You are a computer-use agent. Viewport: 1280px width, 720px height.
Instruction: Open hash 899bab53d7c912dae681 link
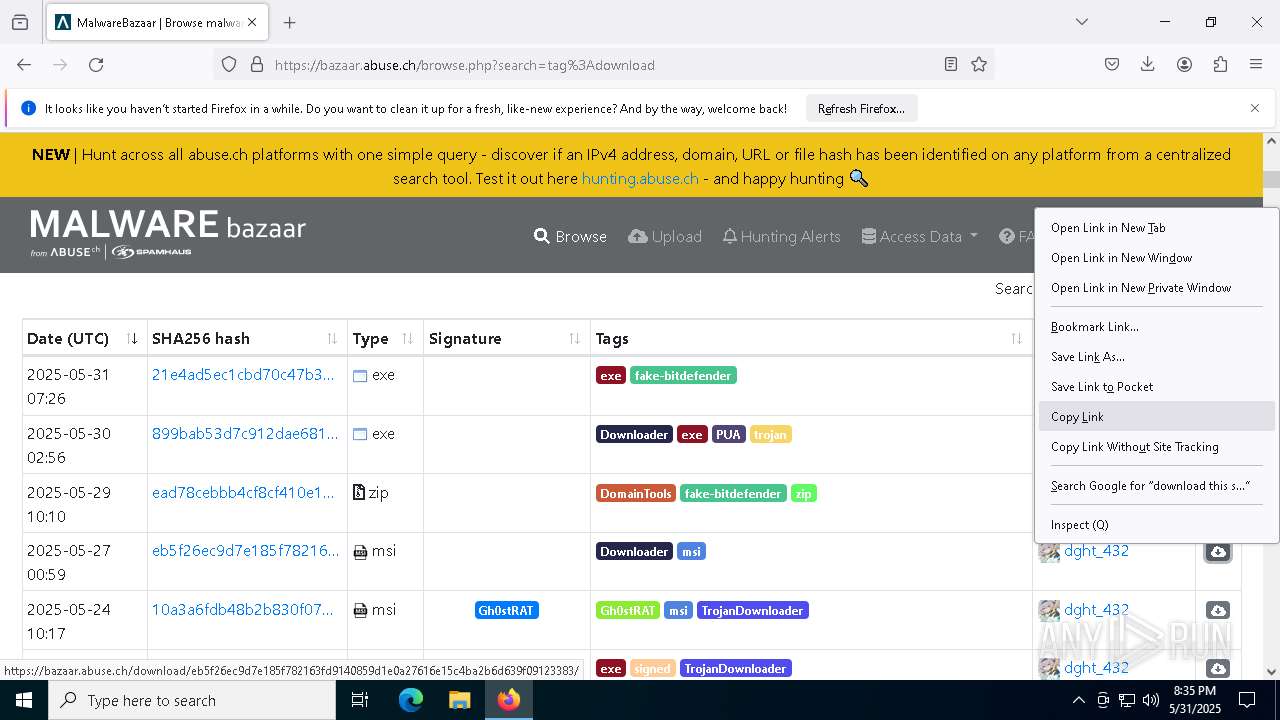(245, 434)
